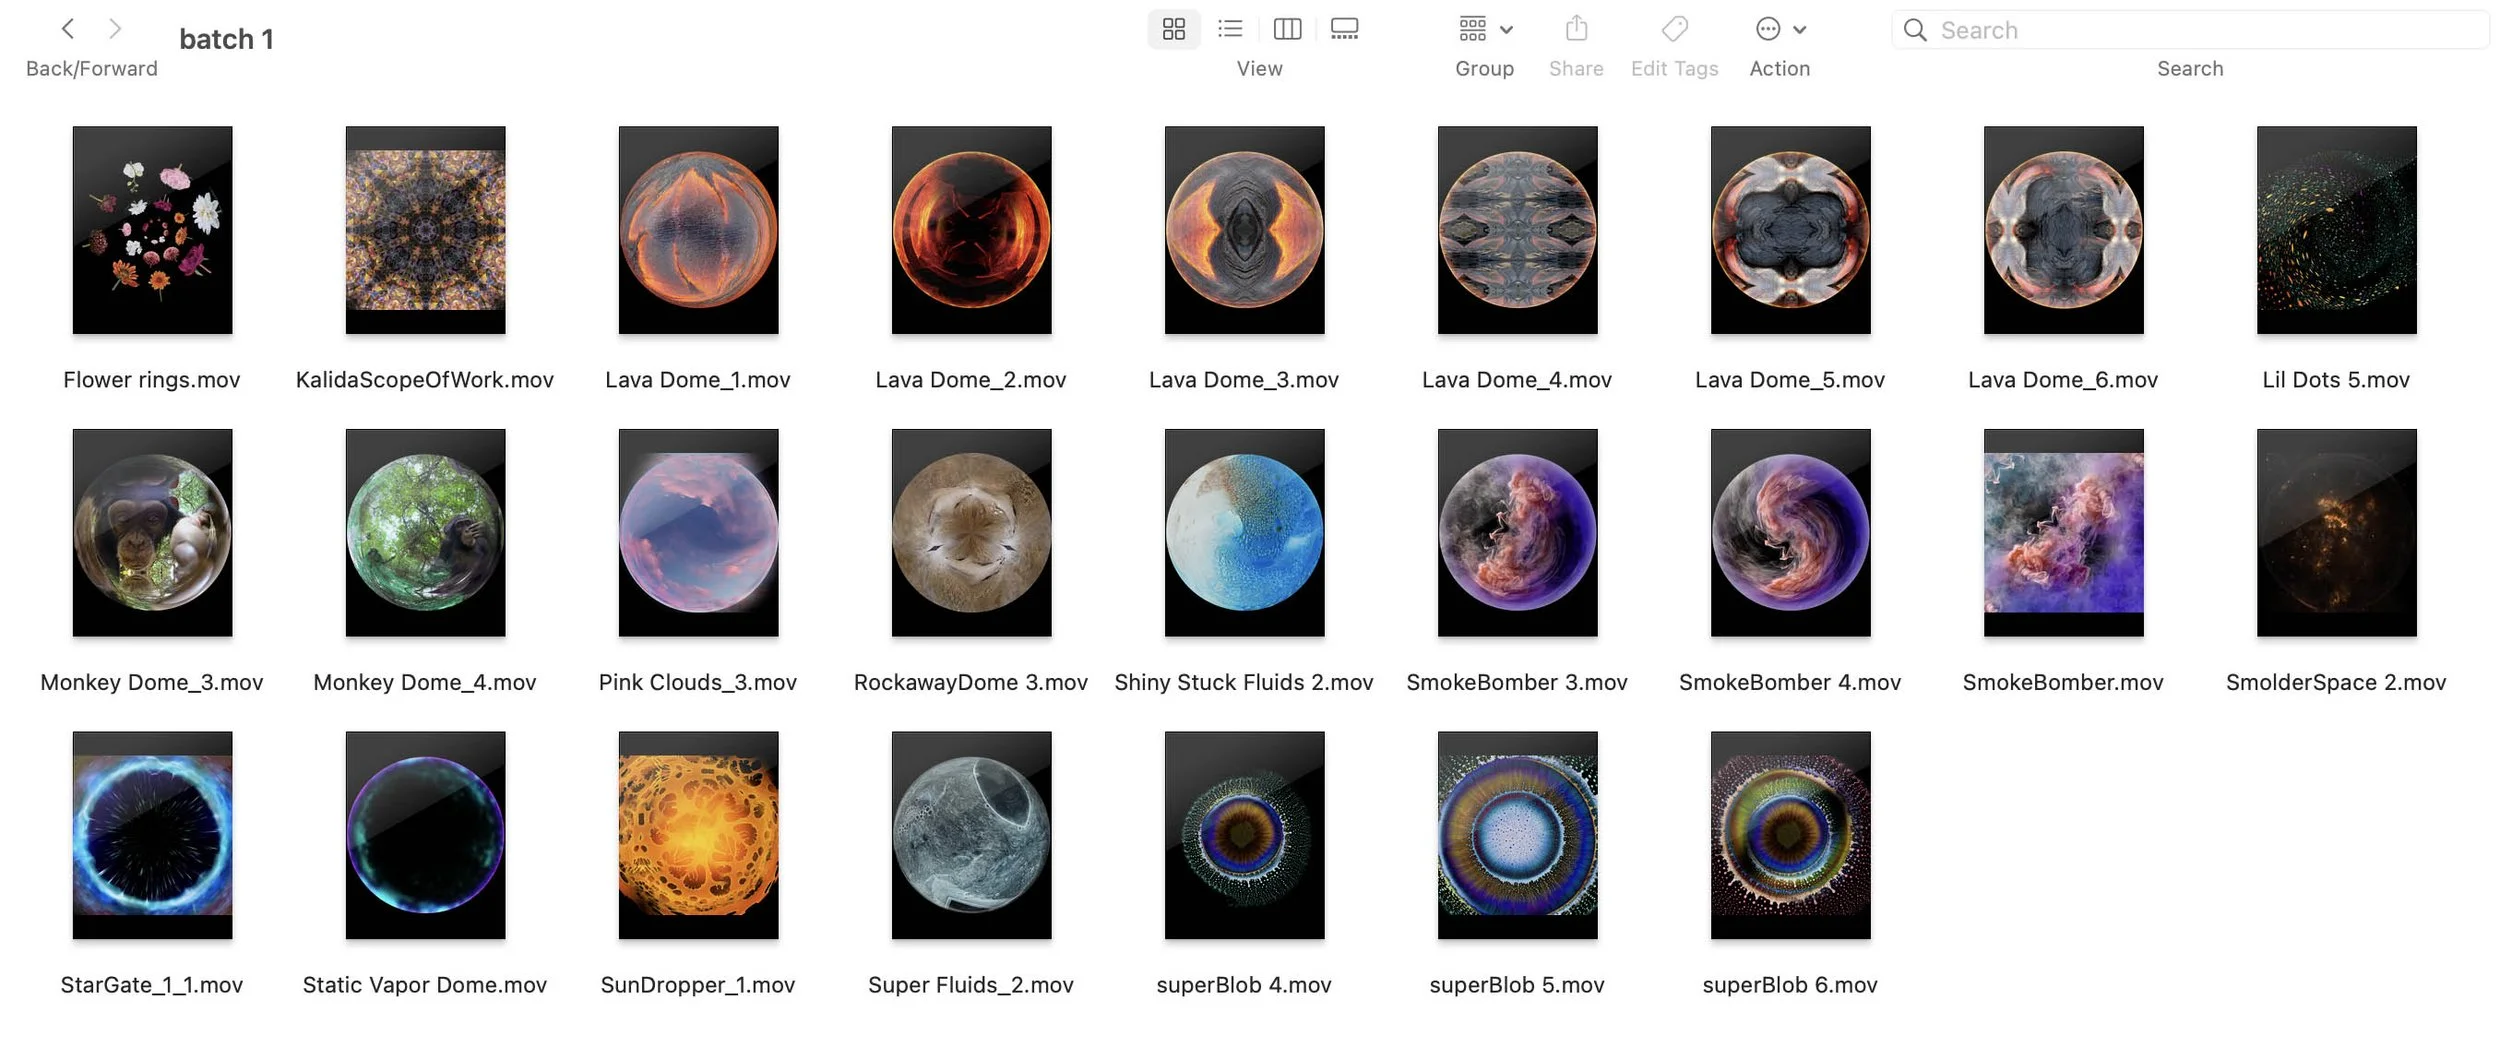Image resolution: width=2500 pixels, height=1059 pixels.
Task: Select Flower rings.mov thumbnail
Action: pos(152,230)
